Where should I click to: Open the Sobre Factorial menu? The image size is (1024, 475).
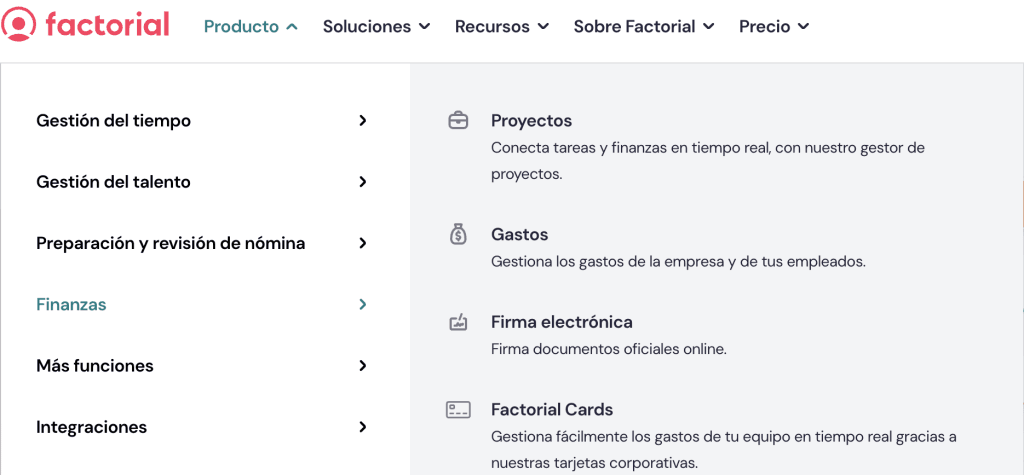point(644,27)
